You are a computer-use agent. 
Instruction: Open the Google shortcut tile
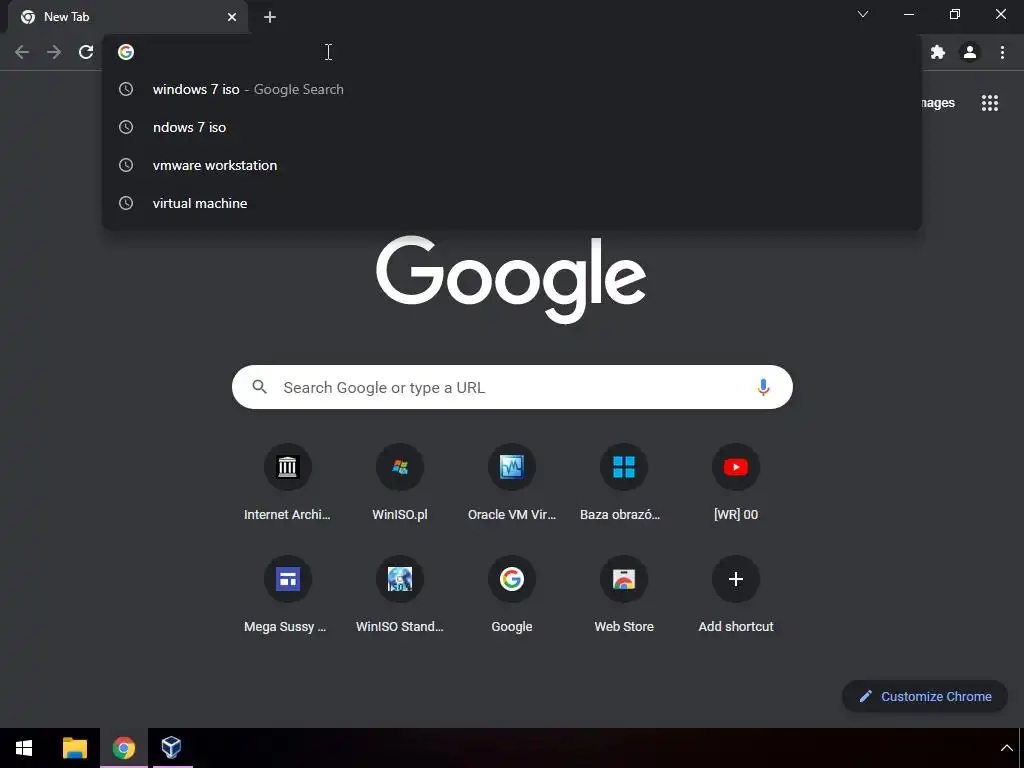click(x=512, y=595)
